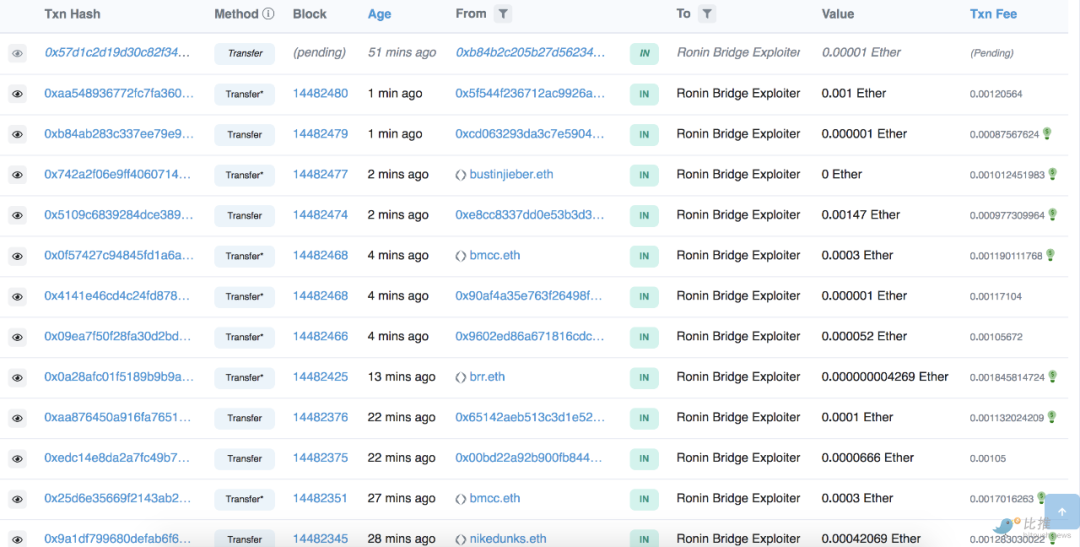Click the scroll-to-top arrow button
1080x547 pixels.
click(x=1062, y=511)
